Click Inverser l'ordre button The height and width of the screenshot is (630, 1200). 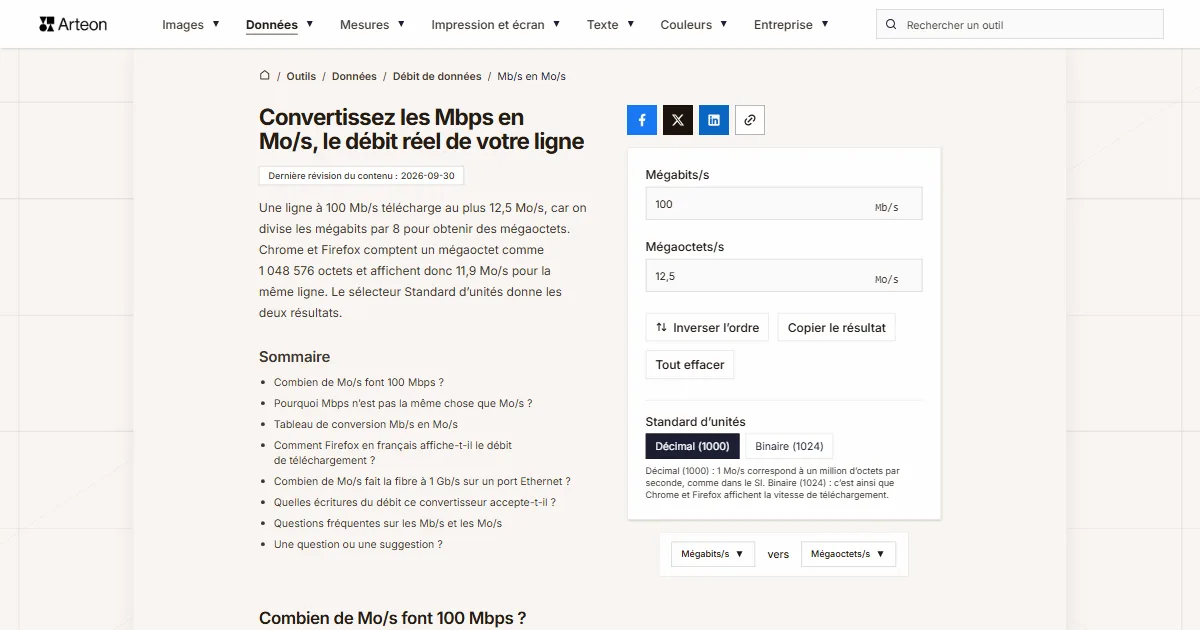[707, 328]
